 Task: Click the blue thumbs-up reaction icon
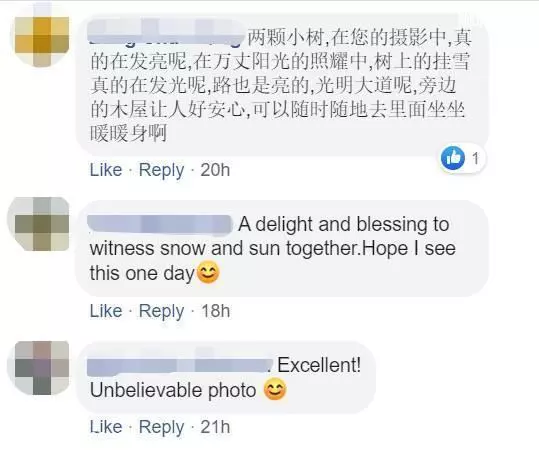[453, 158]
